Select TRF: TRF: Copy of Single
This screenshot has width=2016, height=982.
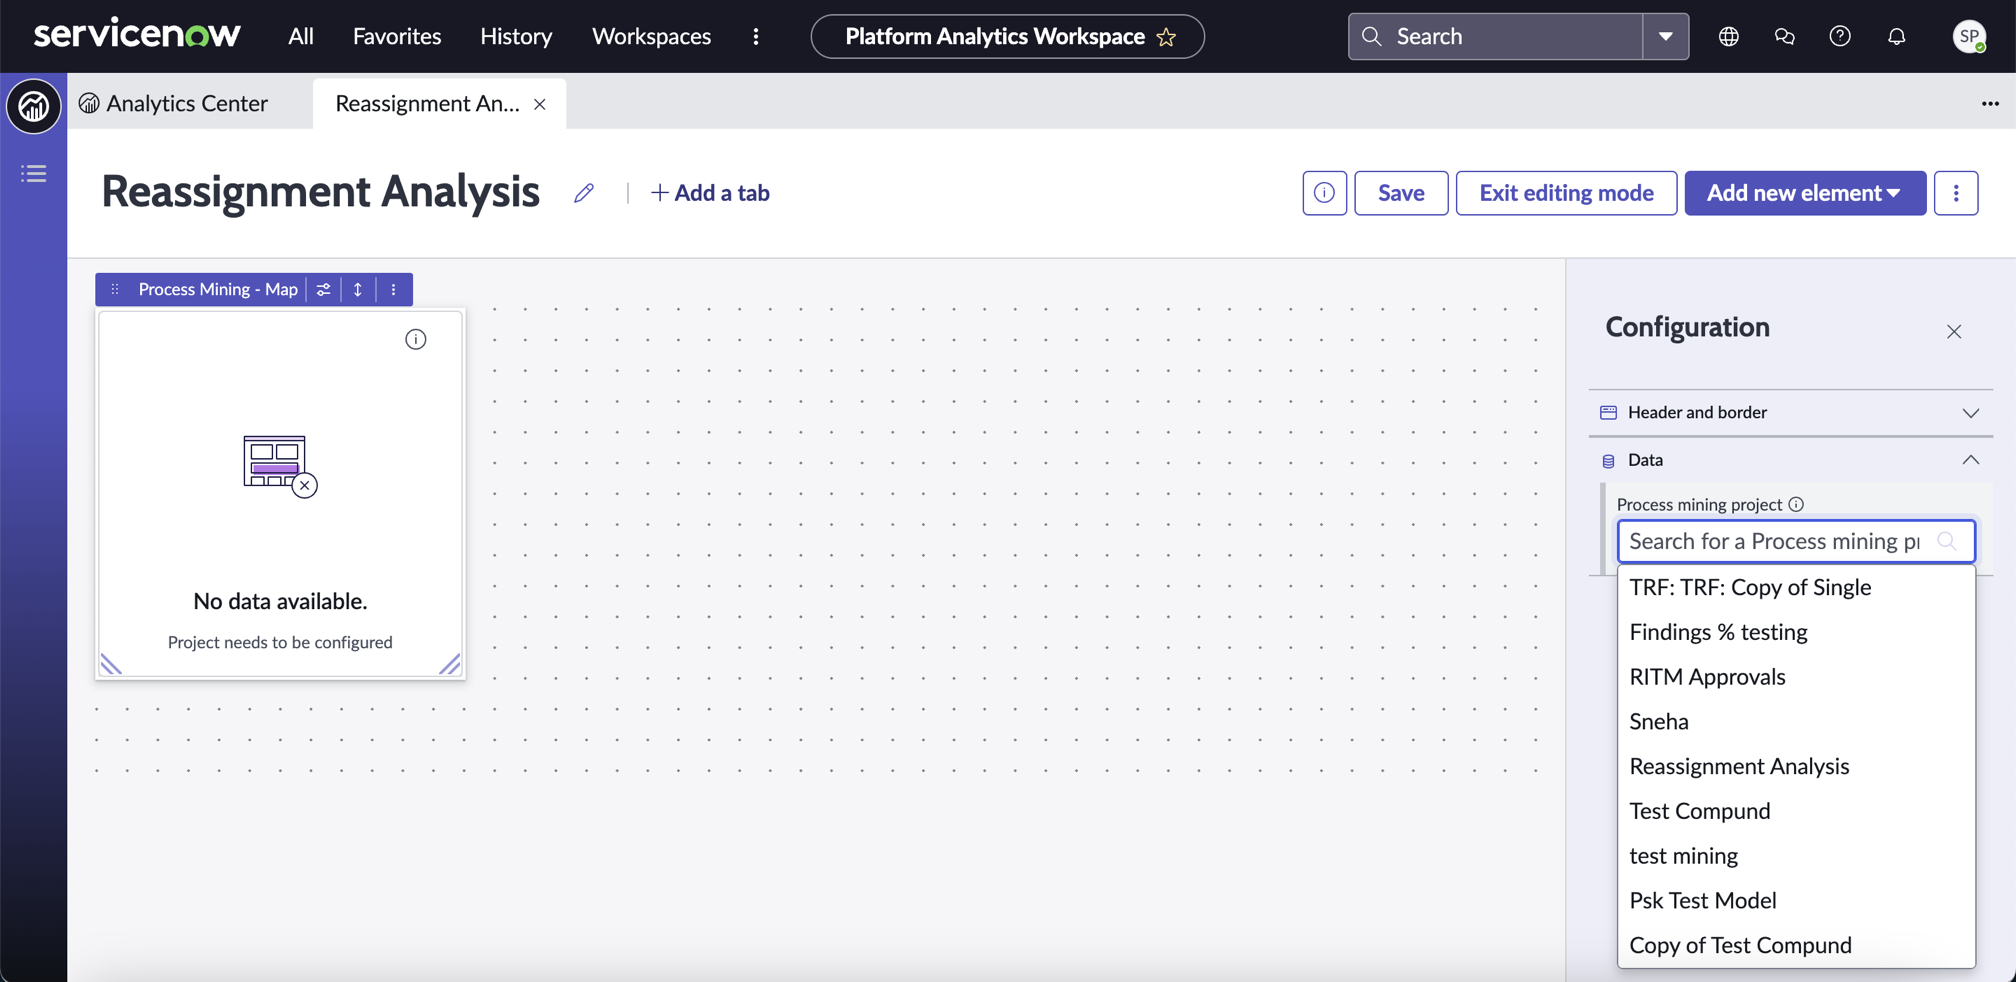[x=1796, y=587]
